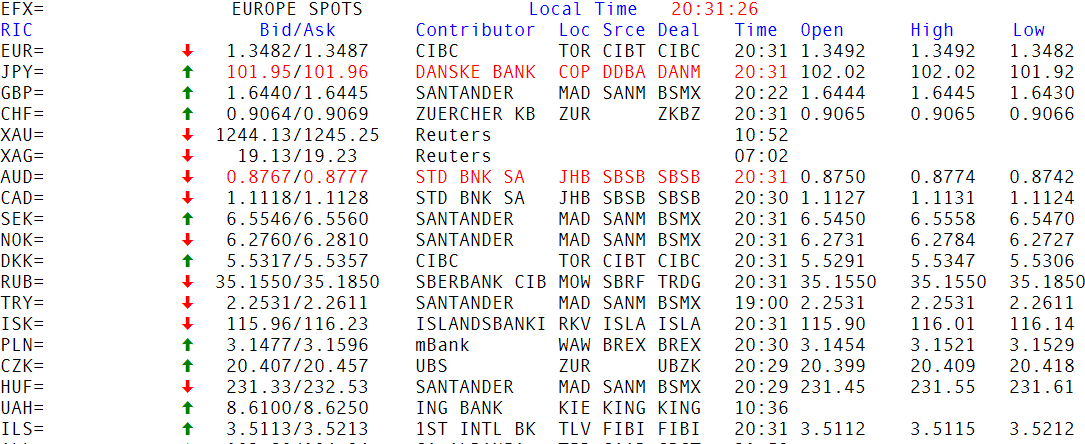Click contributor ING BANK
This screenshot has height=444, width=1085.
coord(459,408)
